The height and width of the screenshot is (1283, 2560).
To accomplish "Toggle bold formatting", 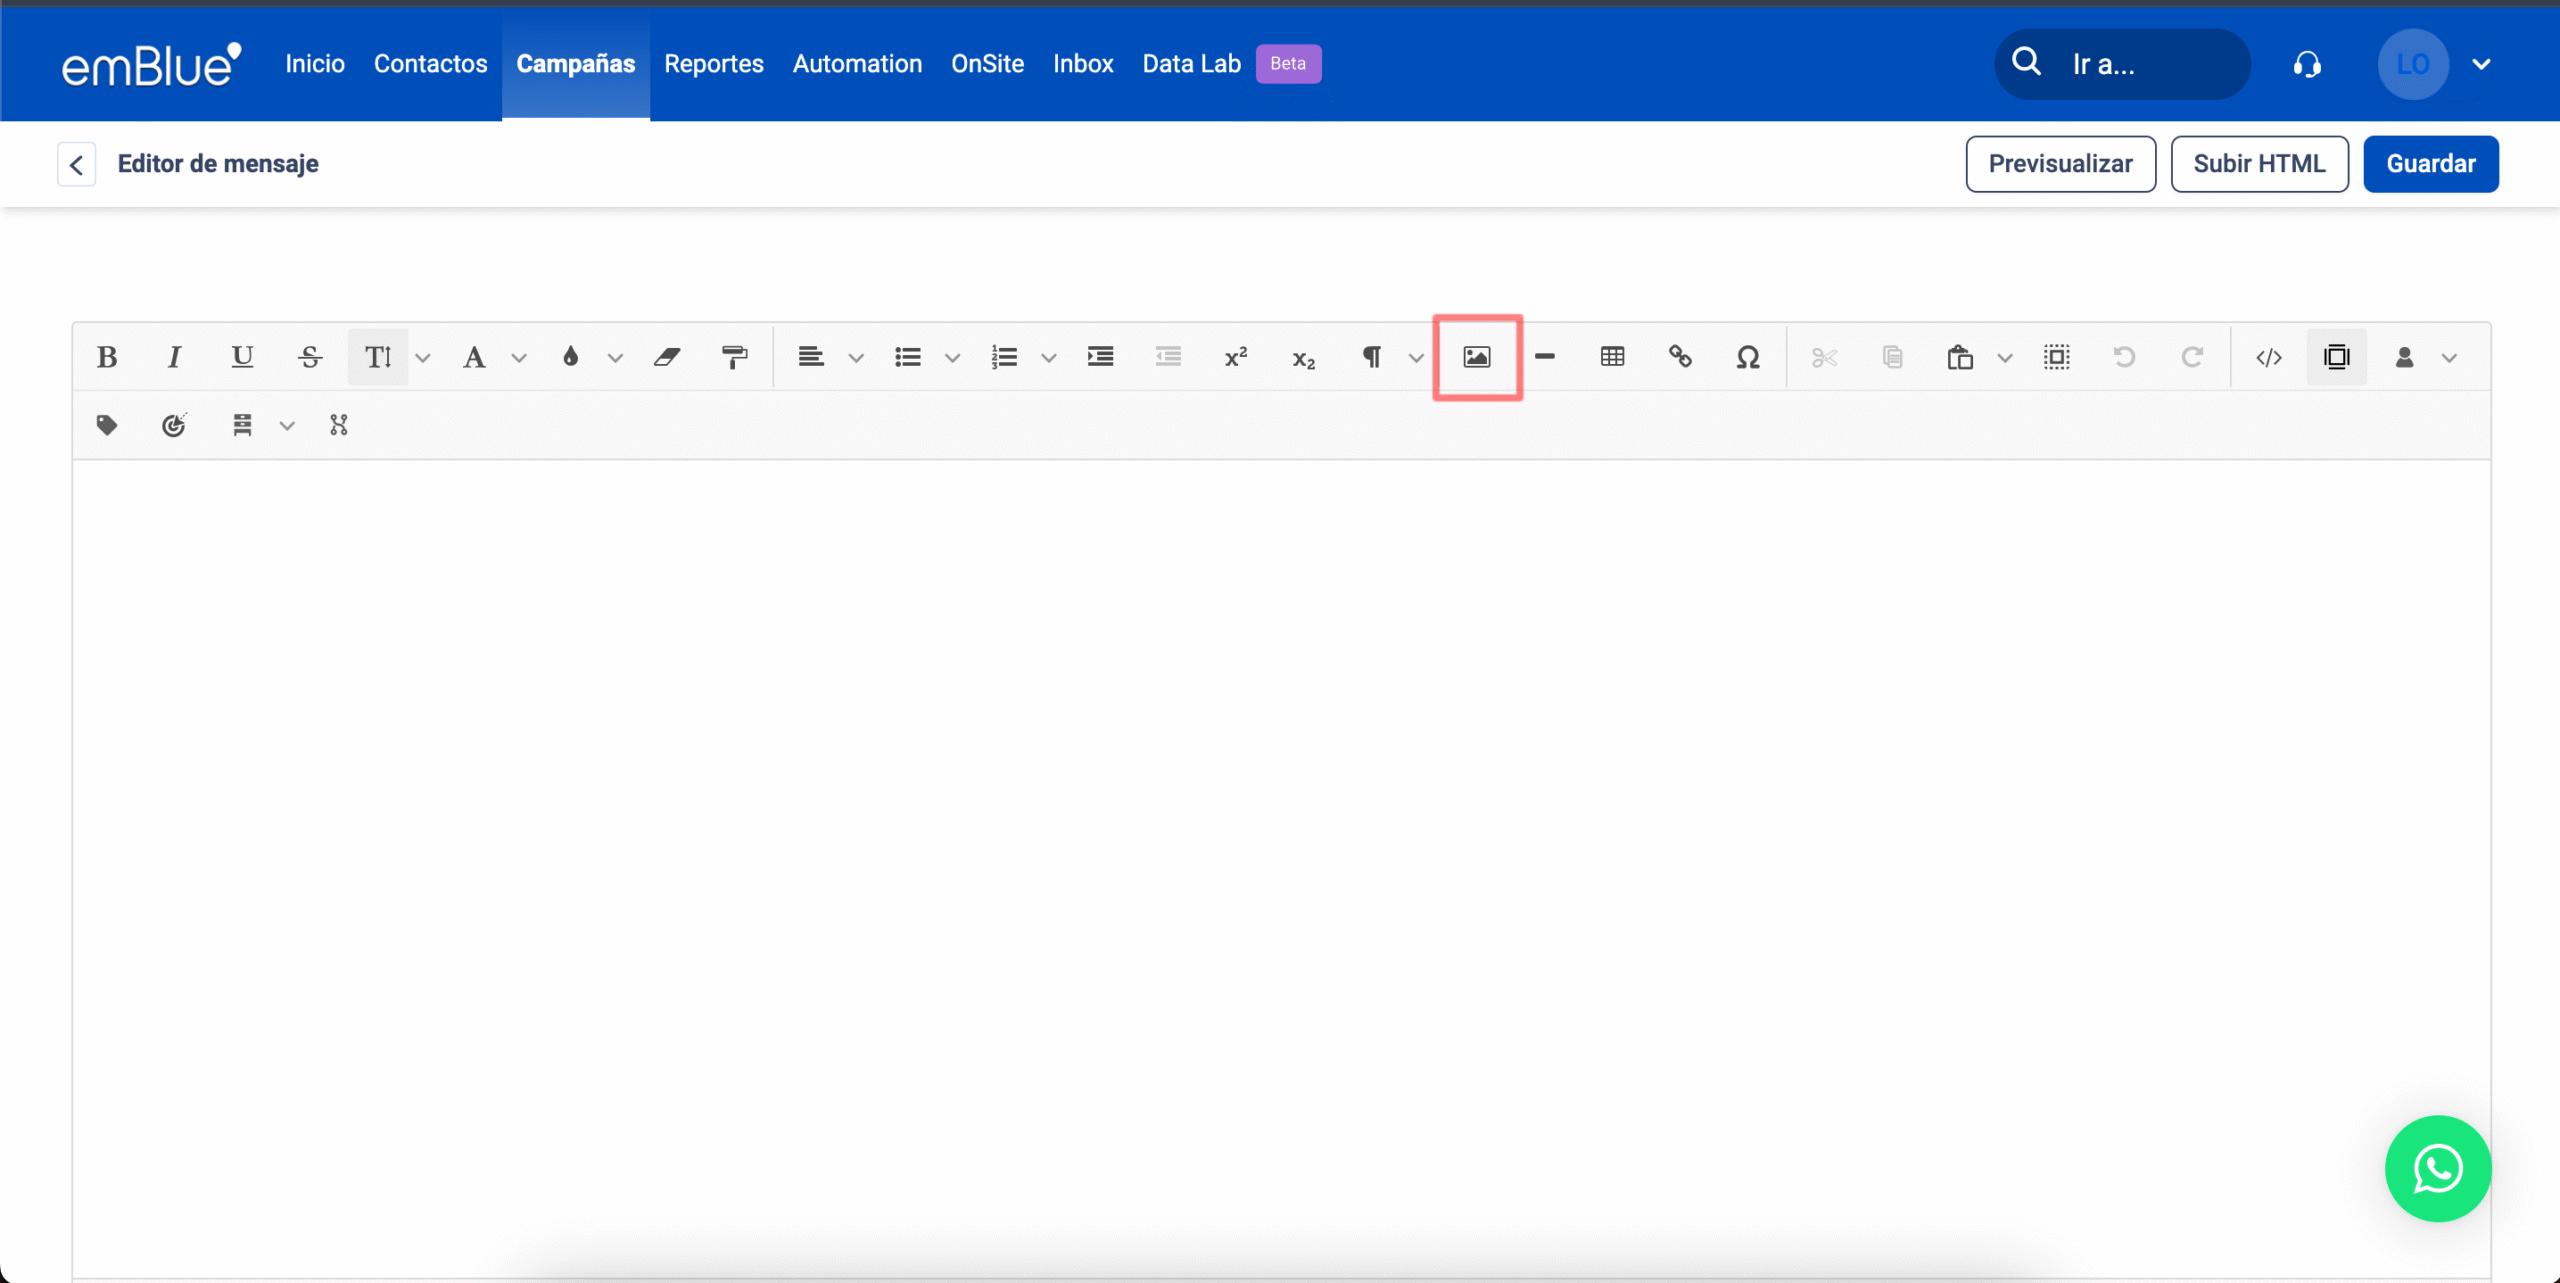I will point(107,357).
